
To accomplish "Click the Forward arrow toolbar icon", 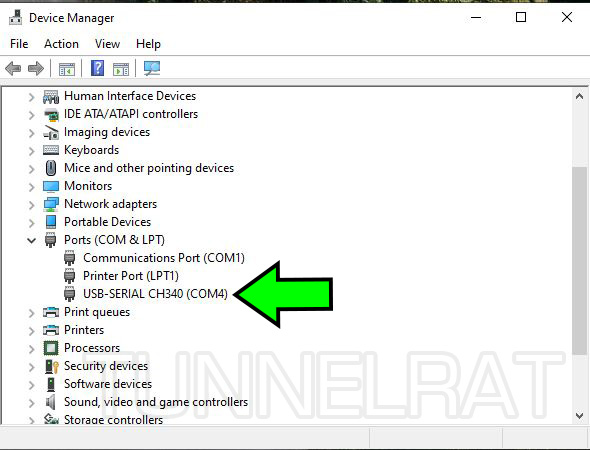I will (x=36, y=68).
